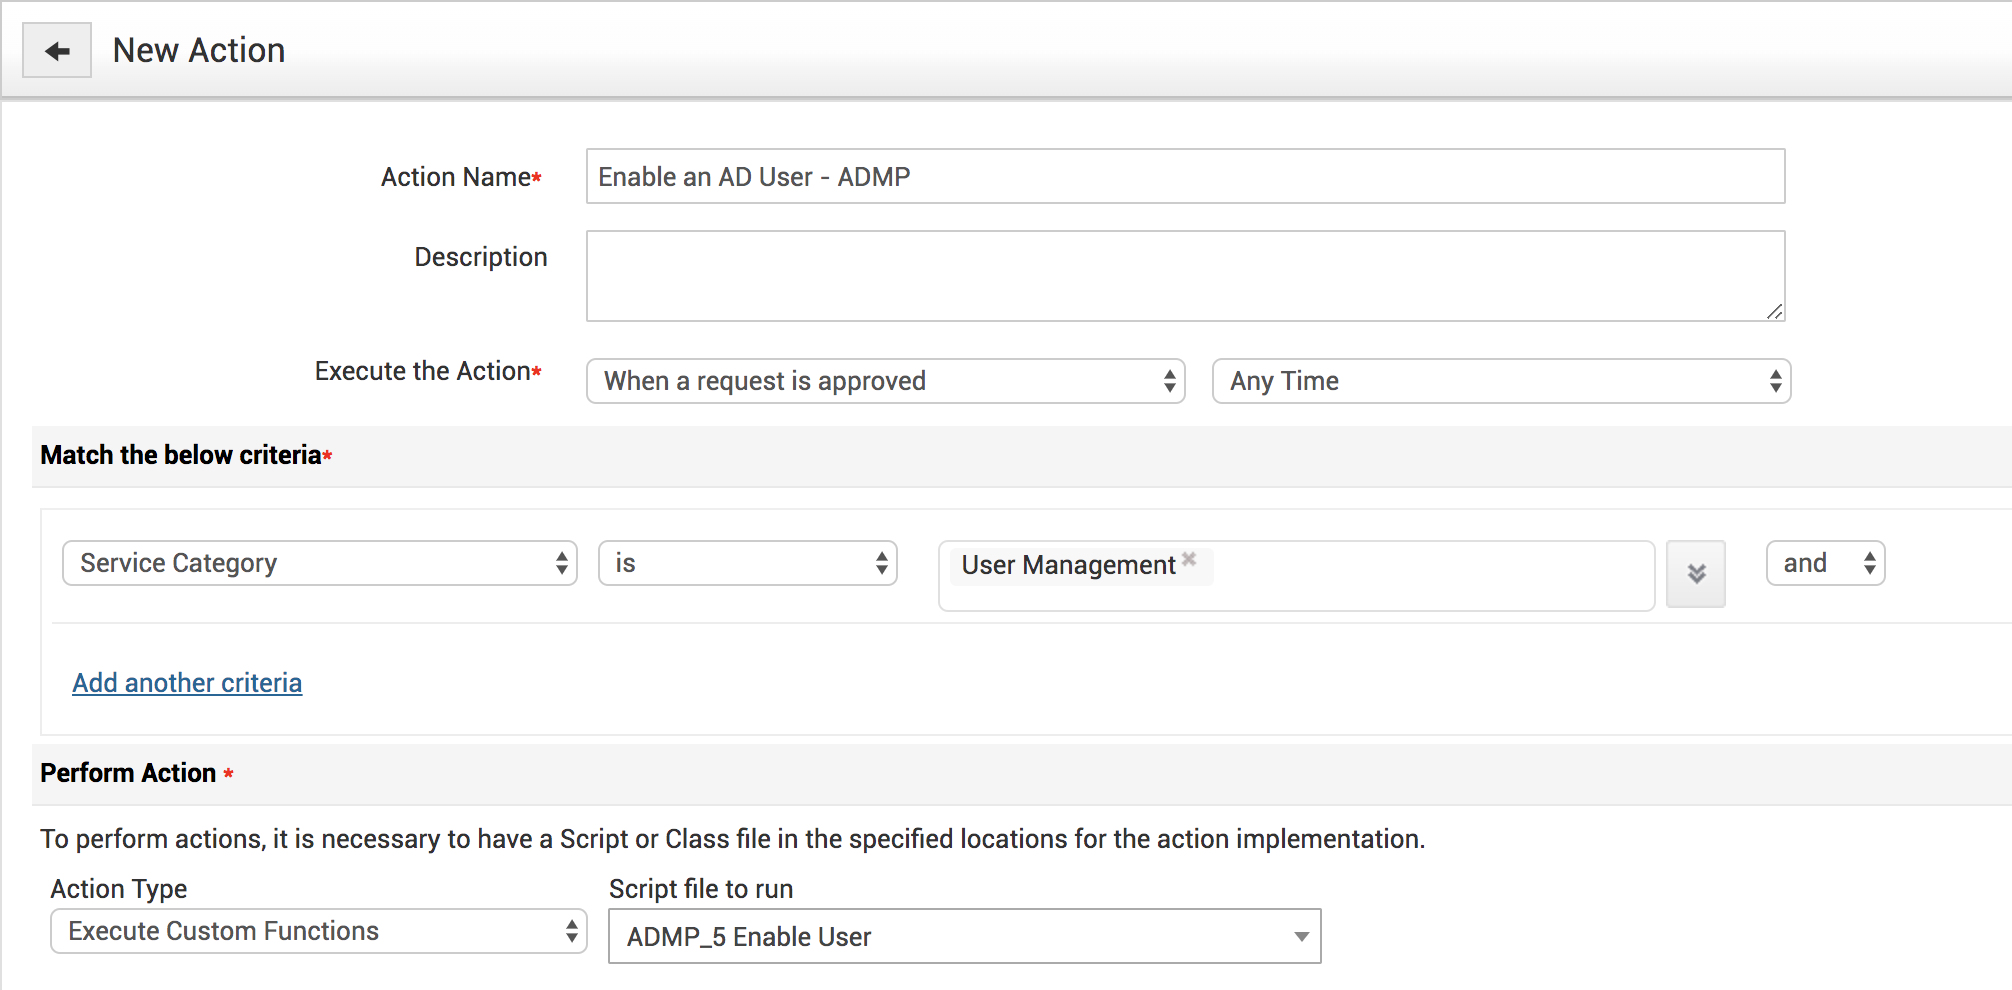This screenshot has width=2012, height=990.
Task: Open the Execute Custom Functions dropdown
Action: click(x=318, y=931)
